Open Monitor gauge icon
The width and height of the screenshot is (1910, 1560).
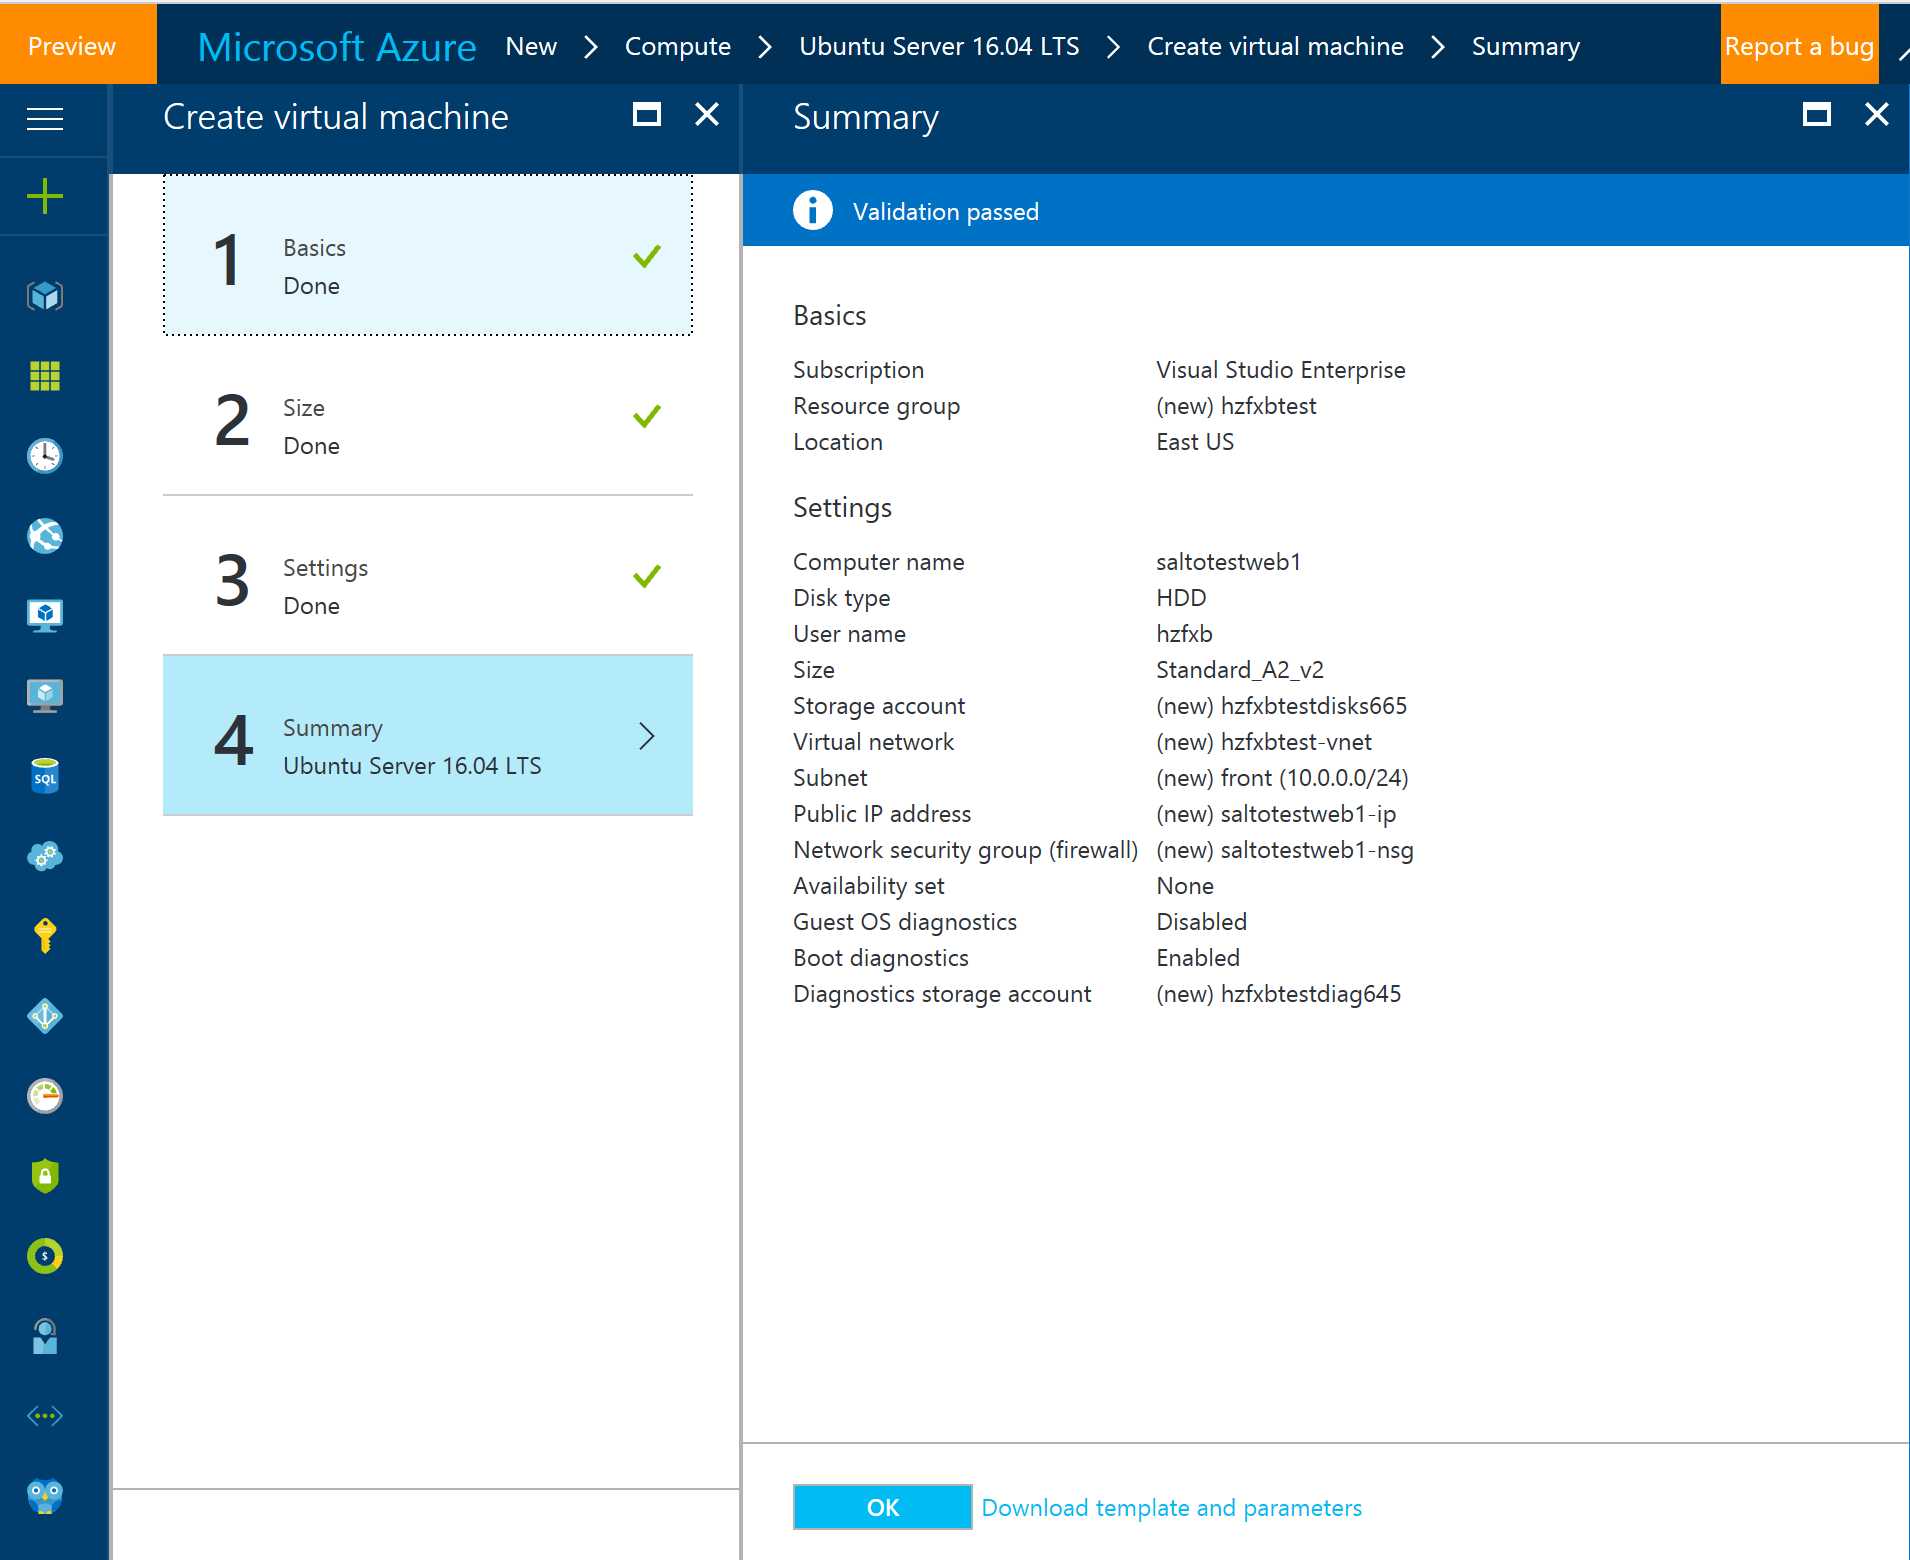[x=45, y=1096]
